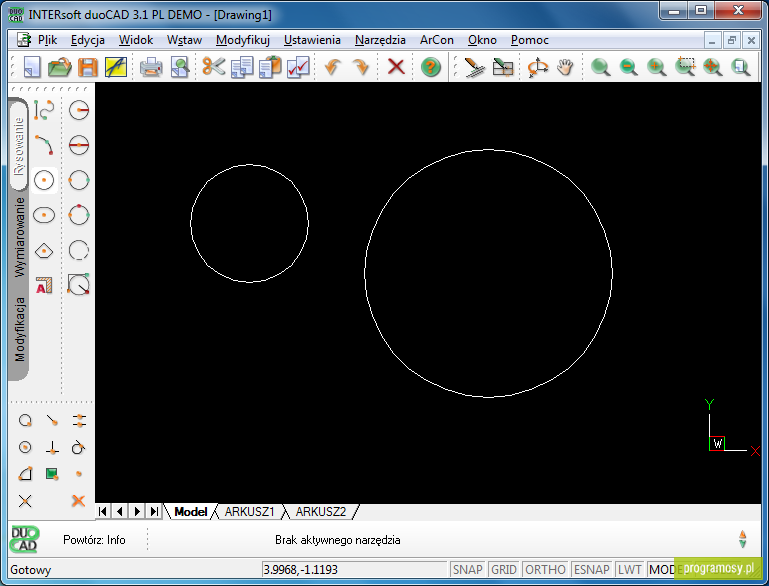This screenshot has width=769, height=586.
Task: Click the zoom extents magnifier with arrows
Action: point(713,67)
